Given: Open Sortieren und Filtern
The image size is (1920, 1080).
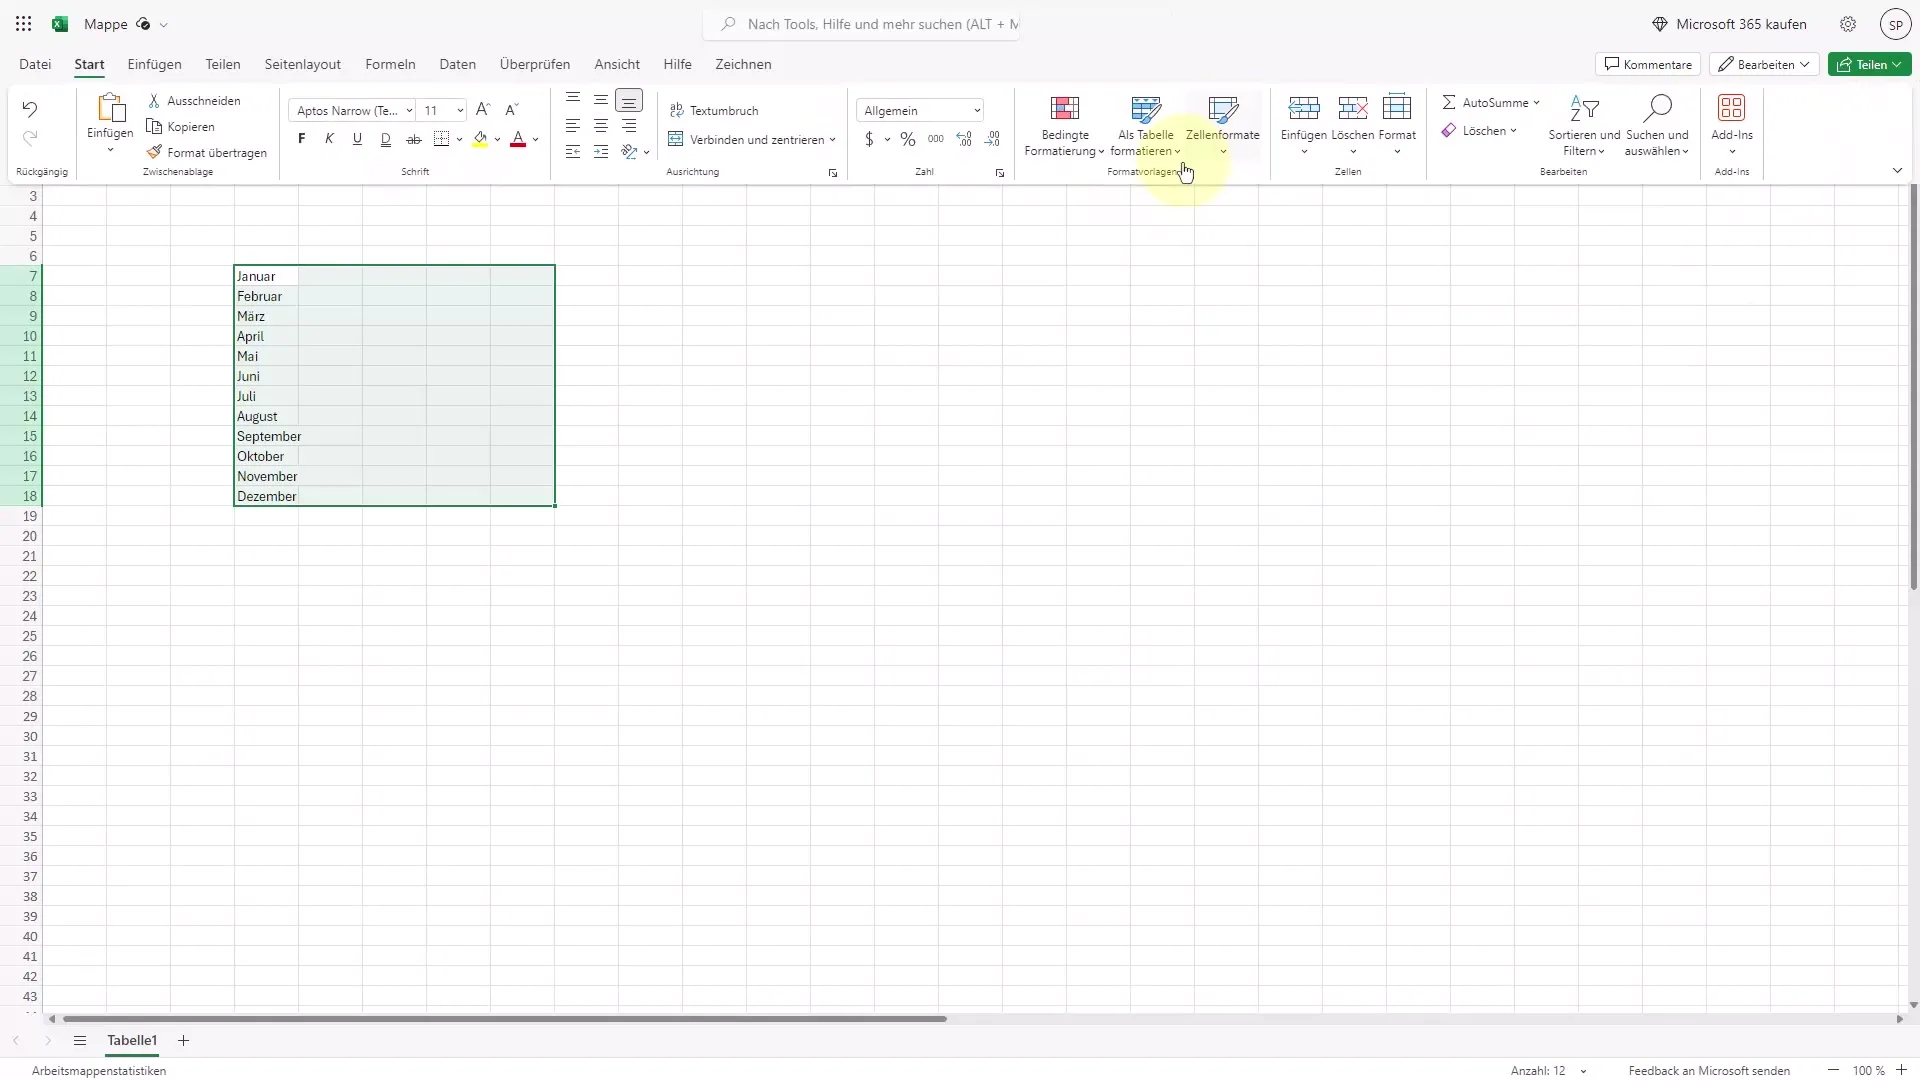Looking at the screenshot, I should [1584, 126].
